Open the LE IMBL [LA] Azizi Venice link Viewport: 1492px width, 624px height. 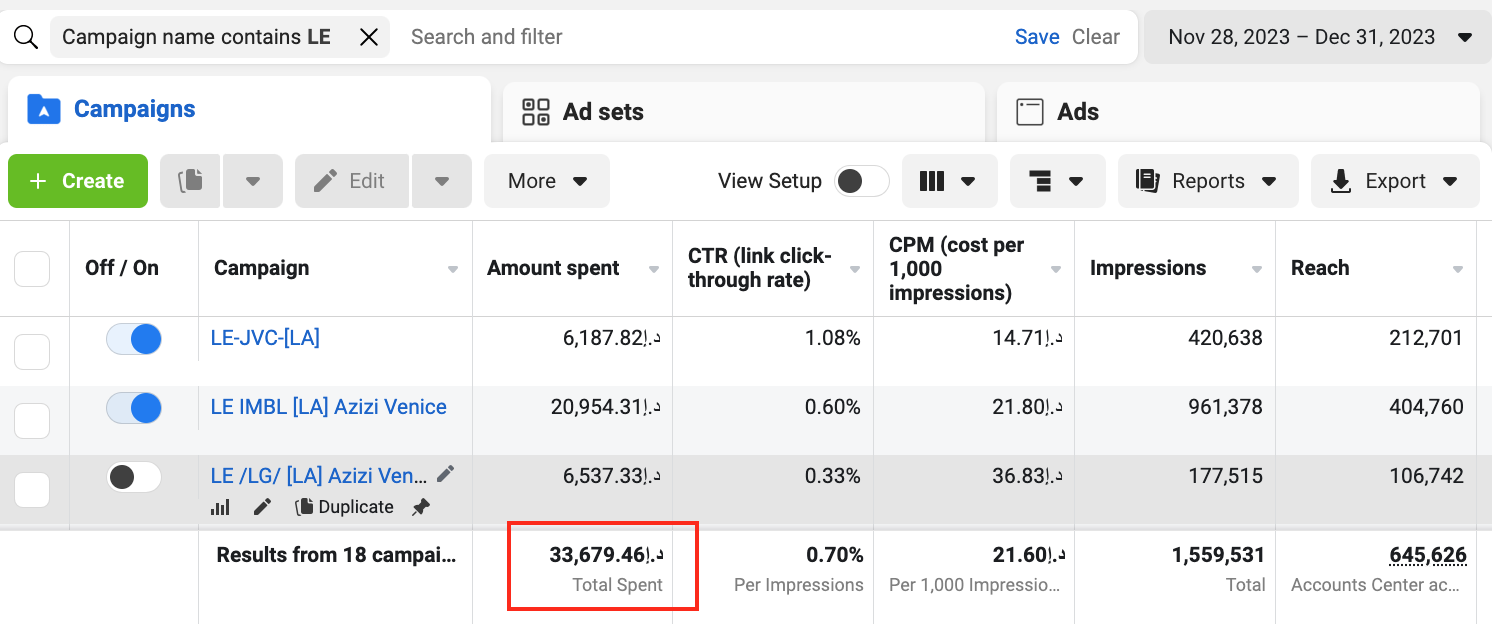[328, 407]
